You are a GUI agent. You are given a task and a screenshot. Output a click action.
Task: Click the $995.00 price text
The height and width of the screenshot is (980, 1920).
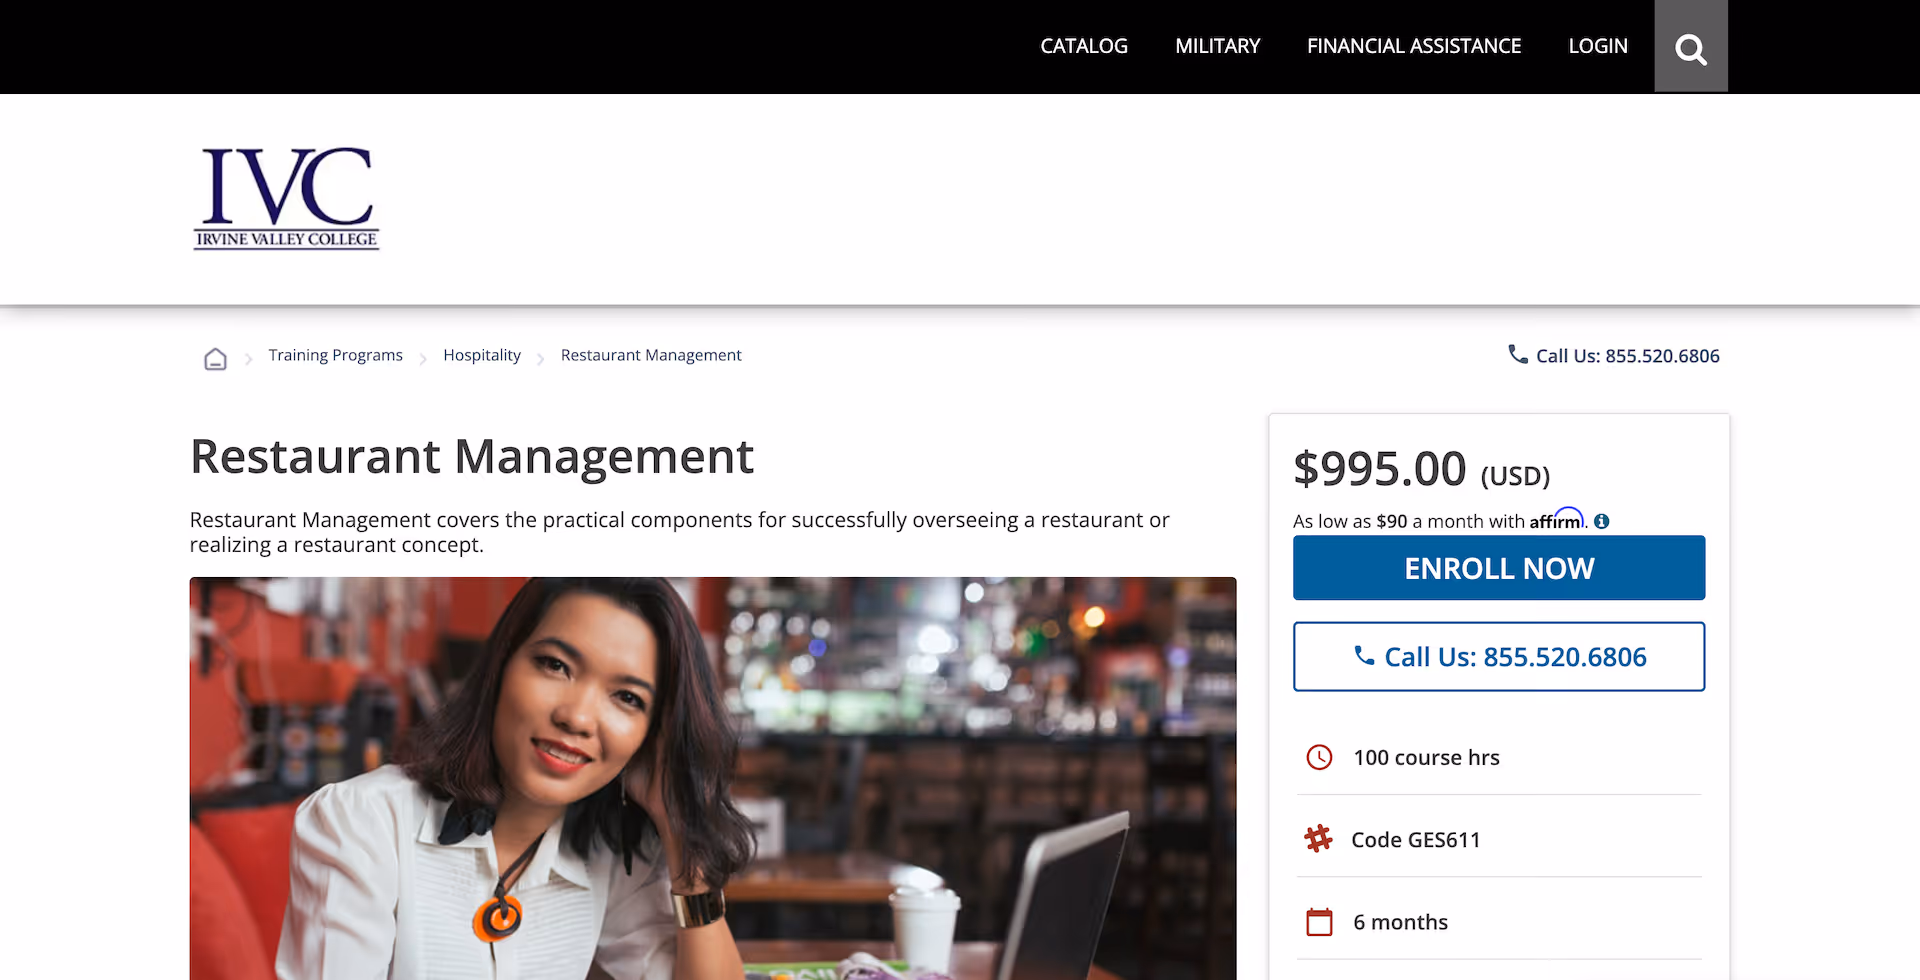coord(1379,468)
